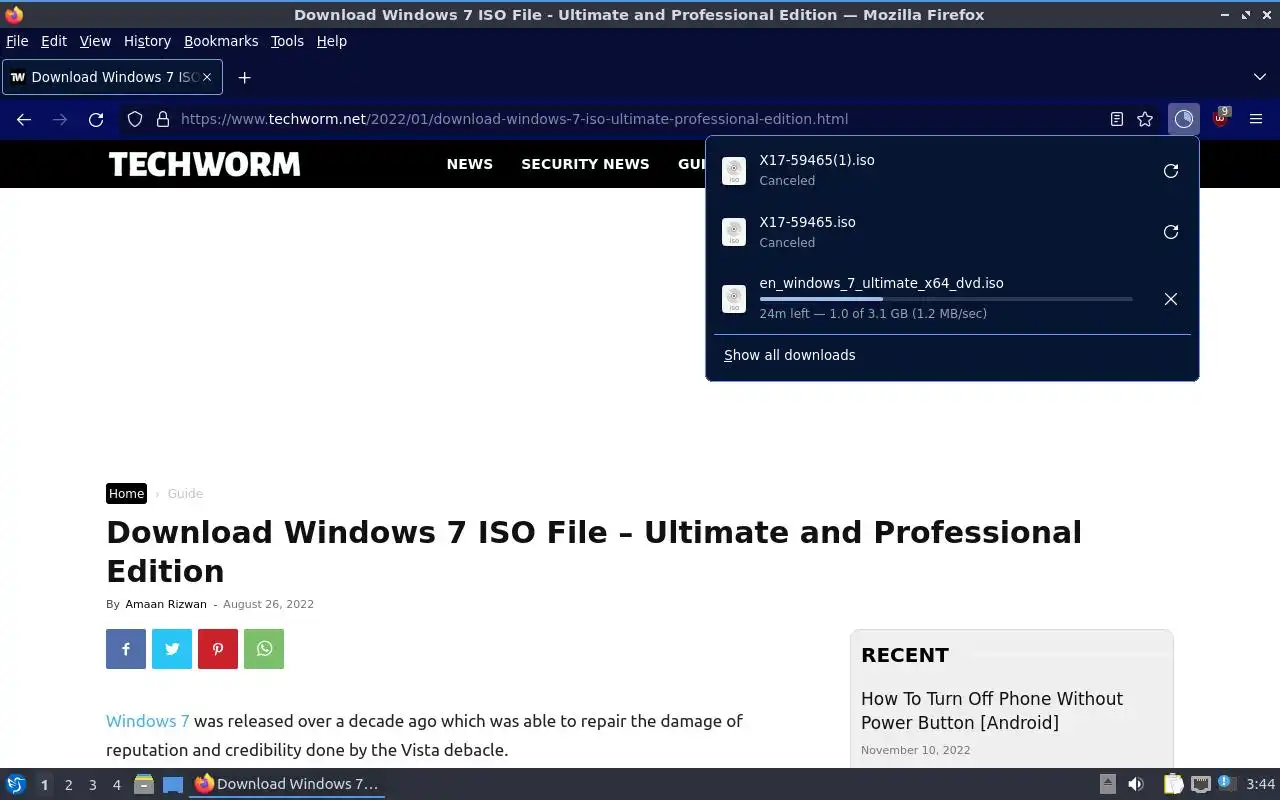Switch to workspace 2
1280x800 pixels.
68,785
